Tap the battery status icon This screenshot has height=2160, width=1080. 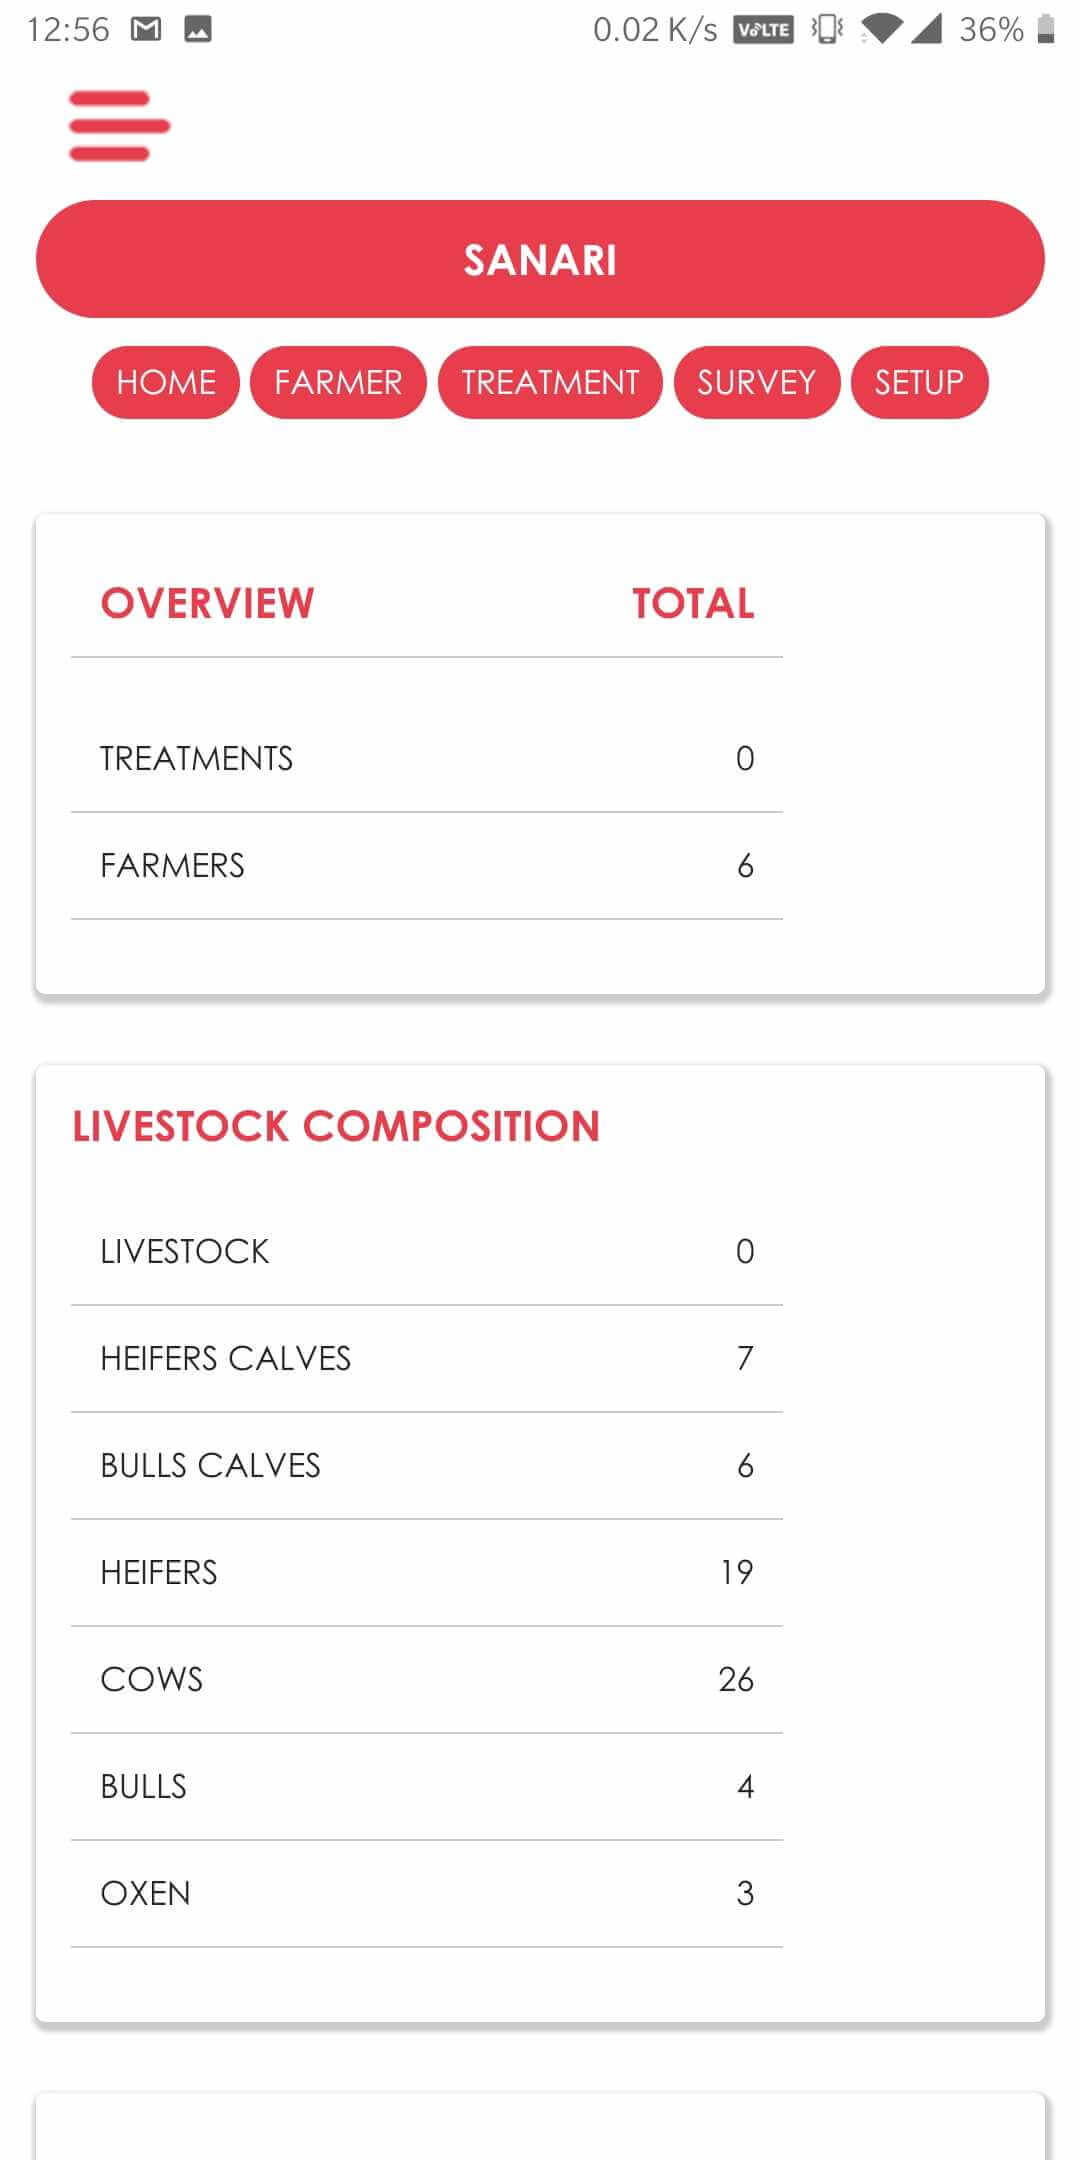1046,29
